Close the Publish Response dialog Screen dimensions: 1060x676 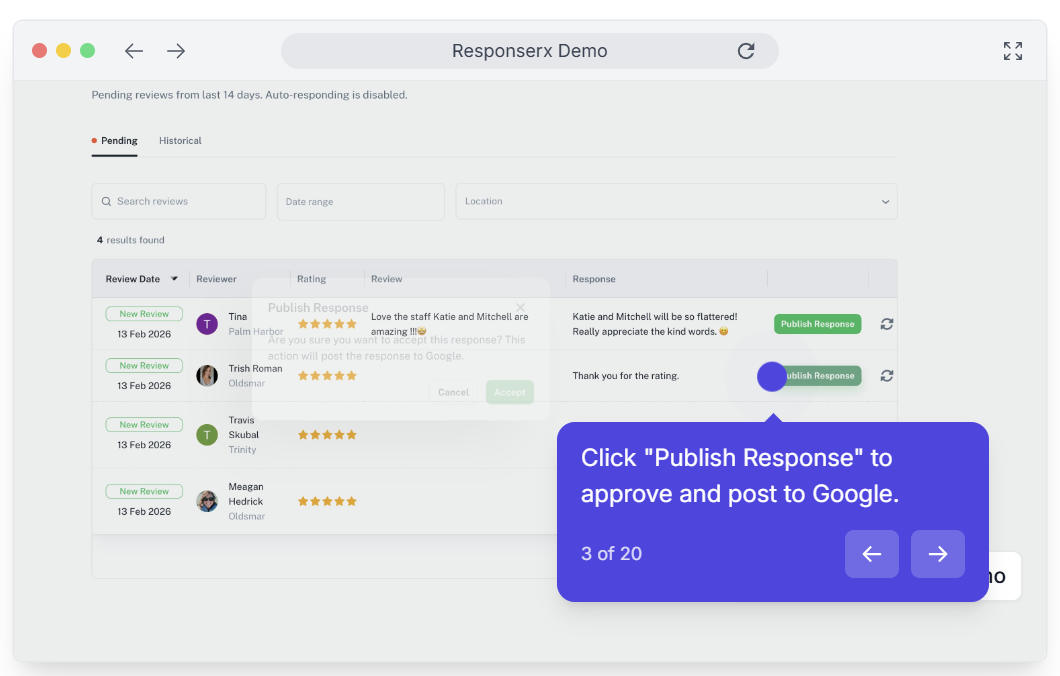point(520,308)
